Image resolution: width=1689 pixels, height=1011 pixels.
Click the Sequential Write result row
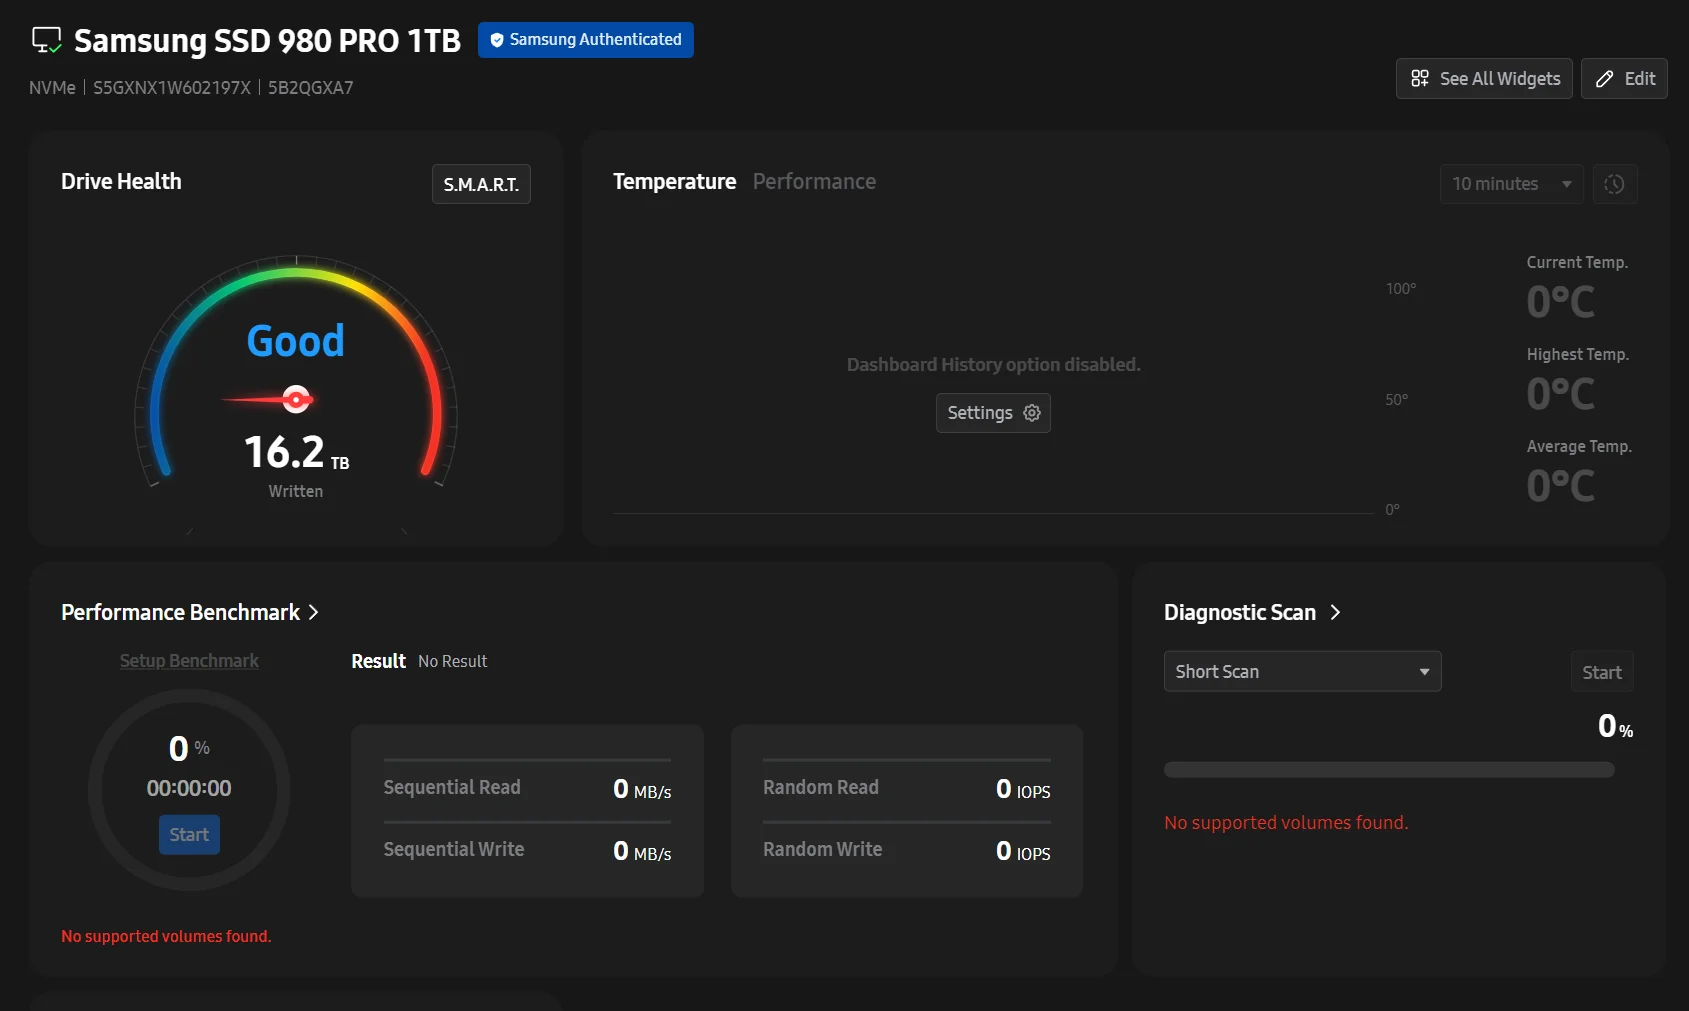point(527,850)
